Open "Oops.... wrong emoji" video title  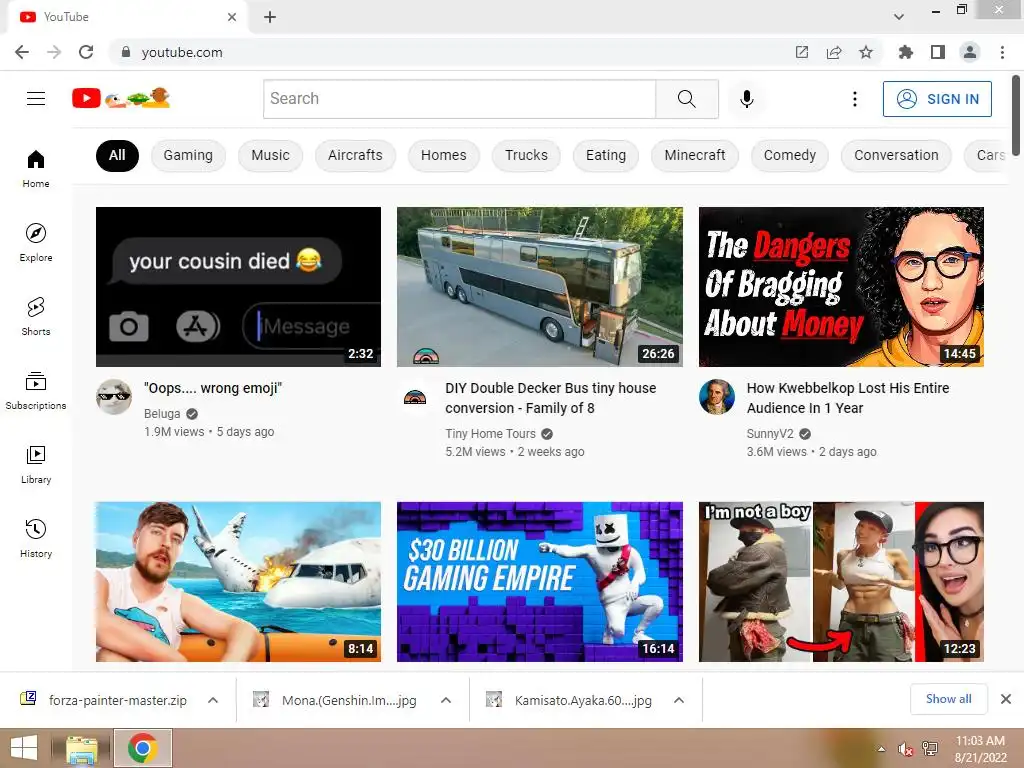click(213, 388)
